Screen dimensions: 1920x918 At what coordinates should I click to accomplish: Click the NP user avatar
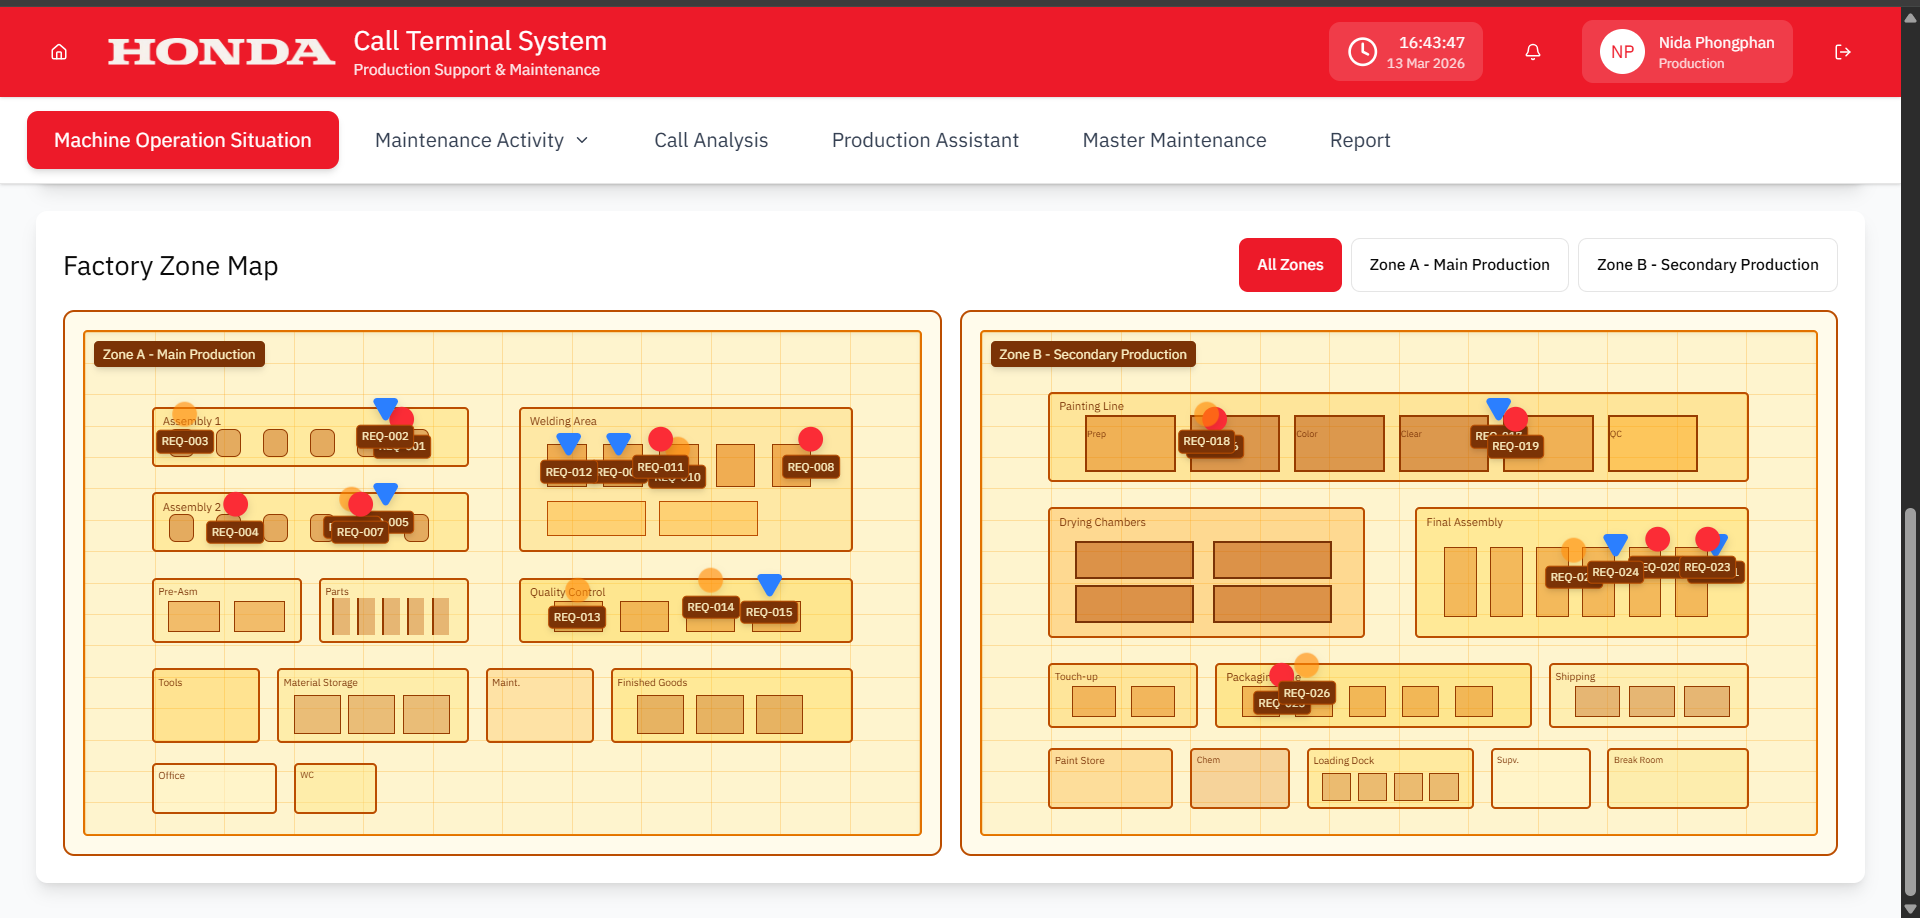pyautogui.click(x=1622, y=52)
